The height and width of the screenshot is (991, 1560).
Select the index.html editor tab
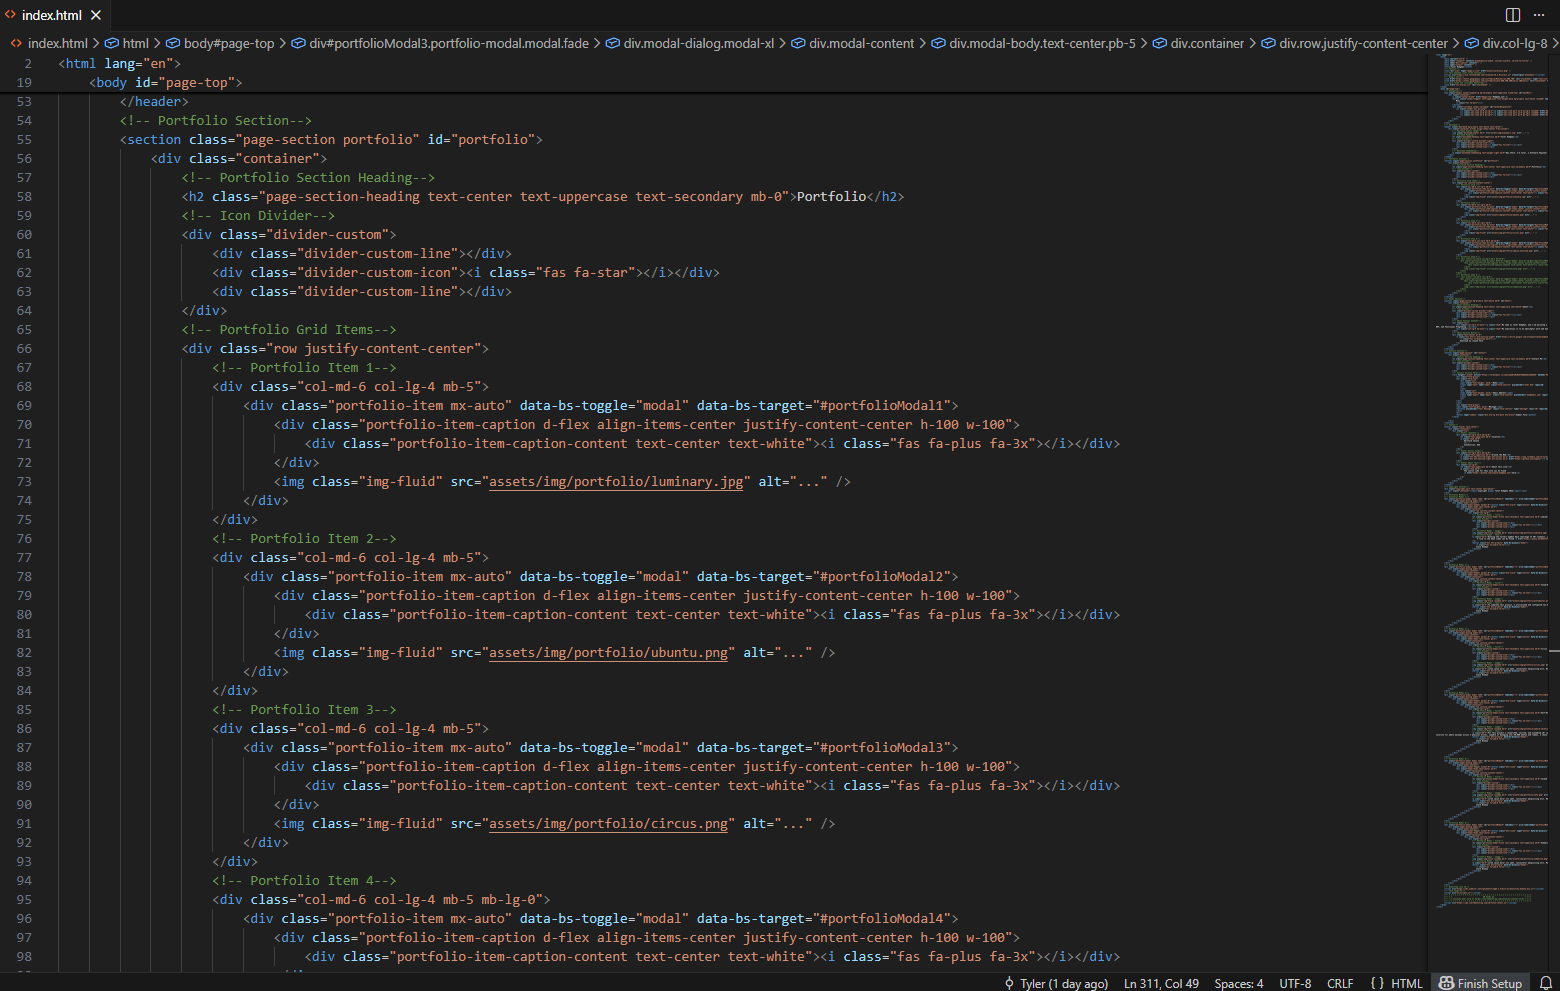tap(52, 15)
